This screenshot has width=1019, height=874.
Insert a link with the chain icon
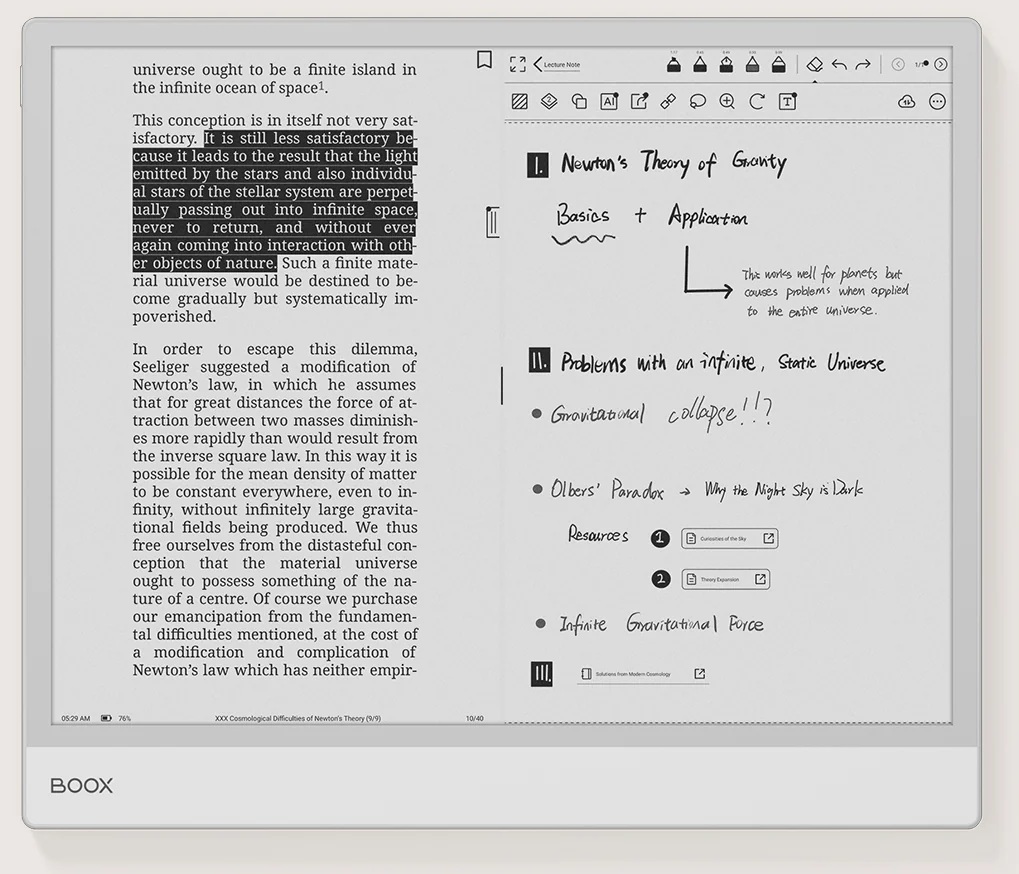pos(668,101)
